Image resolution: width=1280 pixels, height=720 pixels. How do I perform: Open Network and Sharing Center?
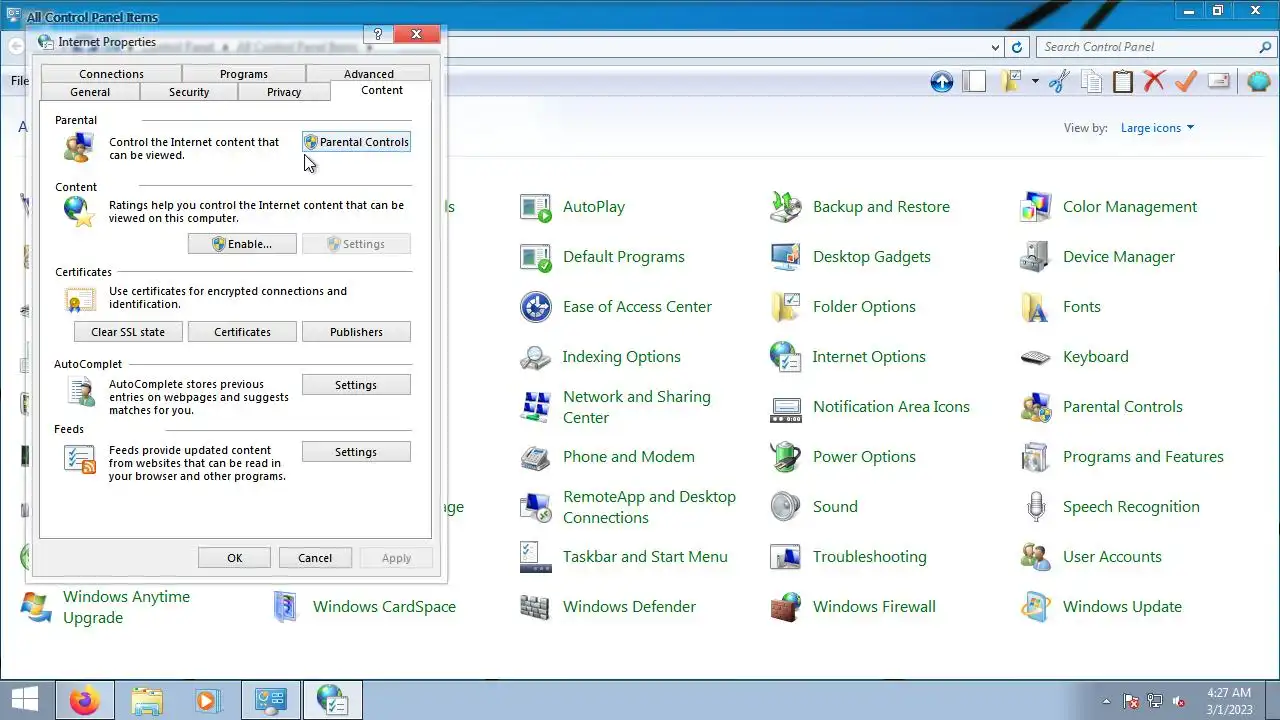click(615, 407)
